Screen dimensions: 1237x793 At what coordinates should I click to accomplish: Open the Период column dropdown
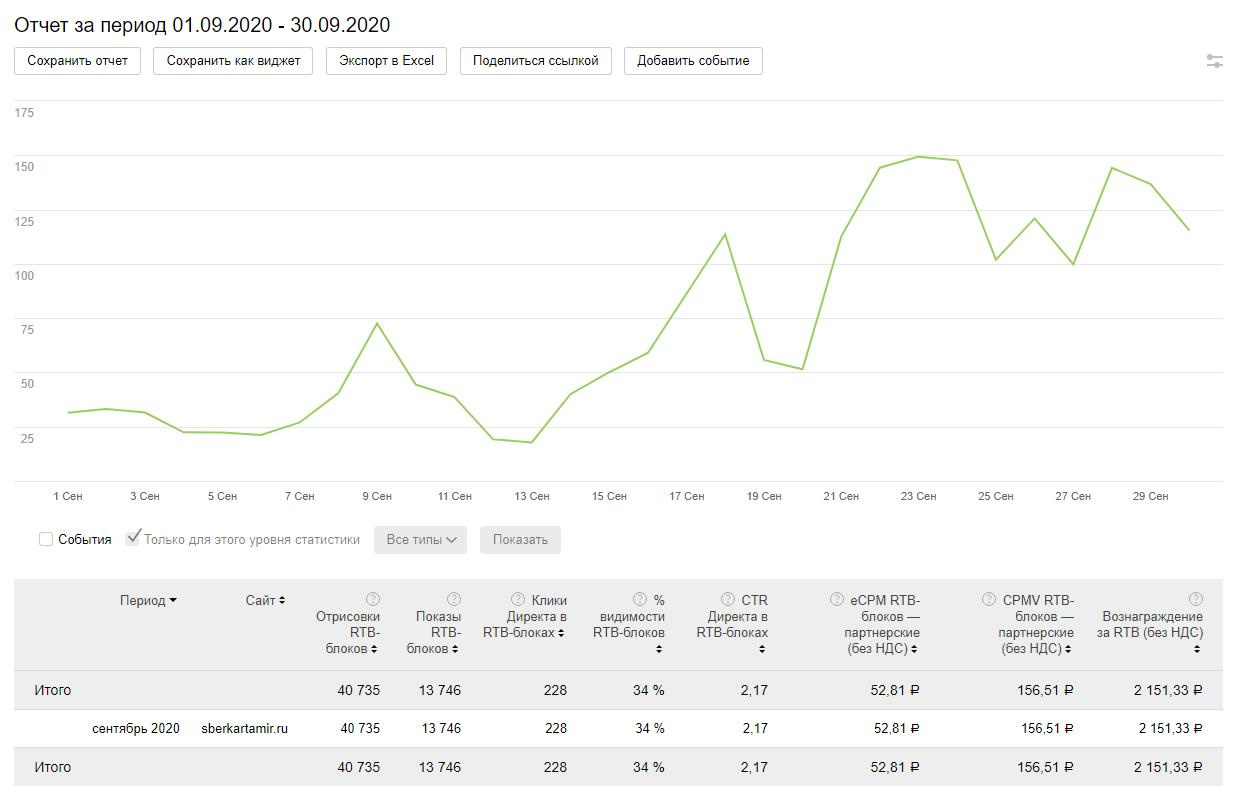(x=148, y=600)
